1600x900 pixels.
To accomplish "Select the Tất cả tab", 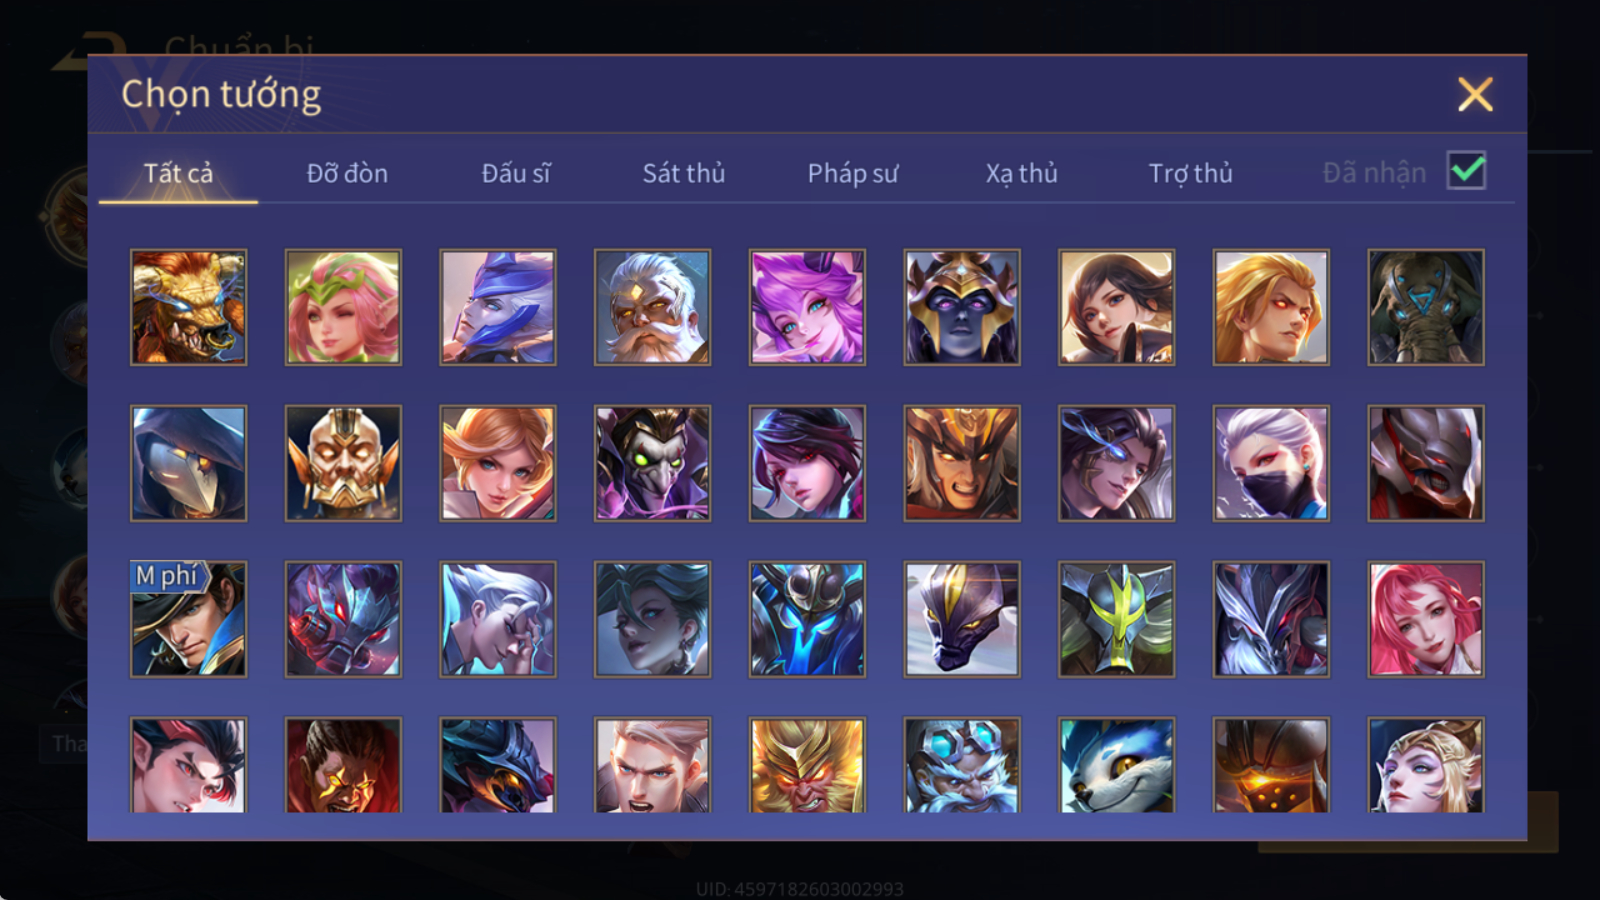I will pos(178,173).
